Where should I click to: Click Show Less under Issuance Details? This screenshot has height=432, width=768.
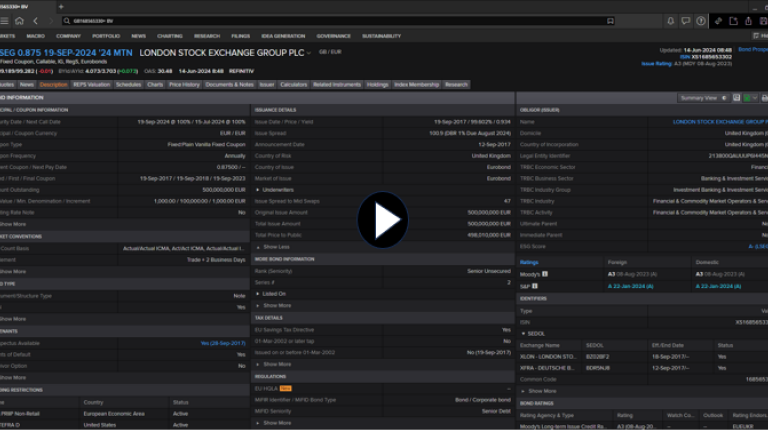point(276,246)
